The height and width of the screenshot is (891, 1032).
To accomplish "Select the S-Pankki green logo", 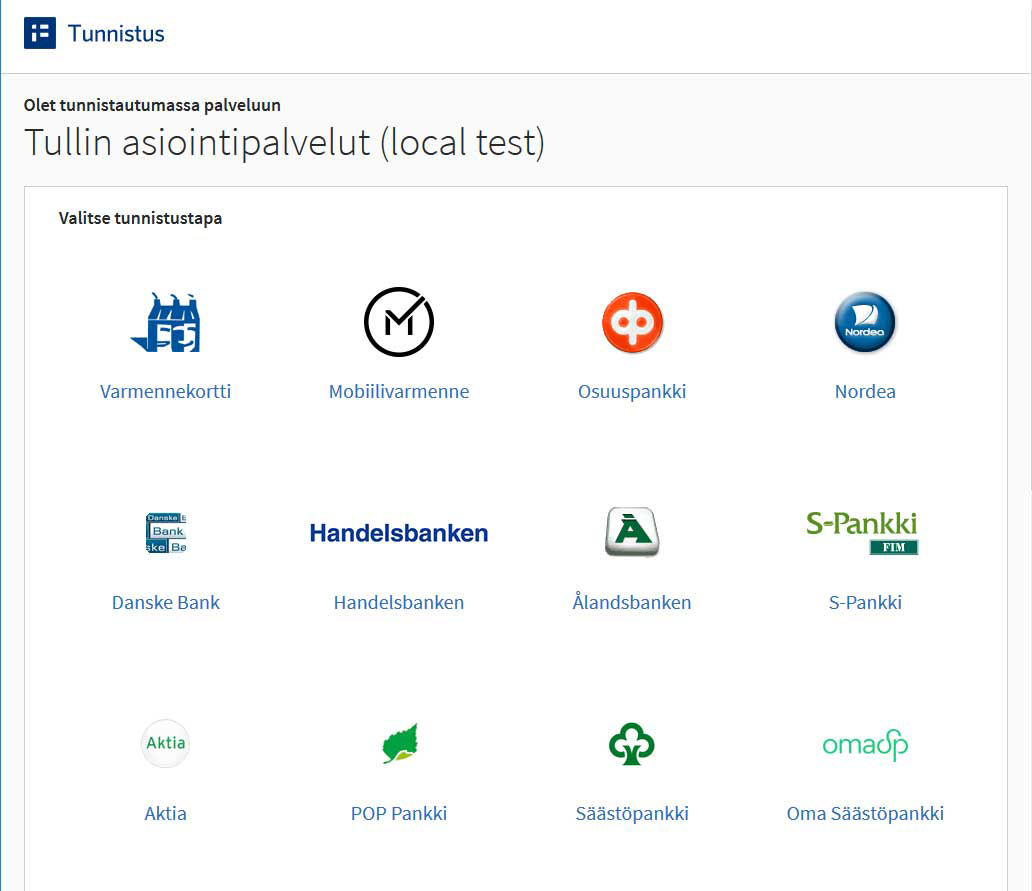I will (862, 532).
